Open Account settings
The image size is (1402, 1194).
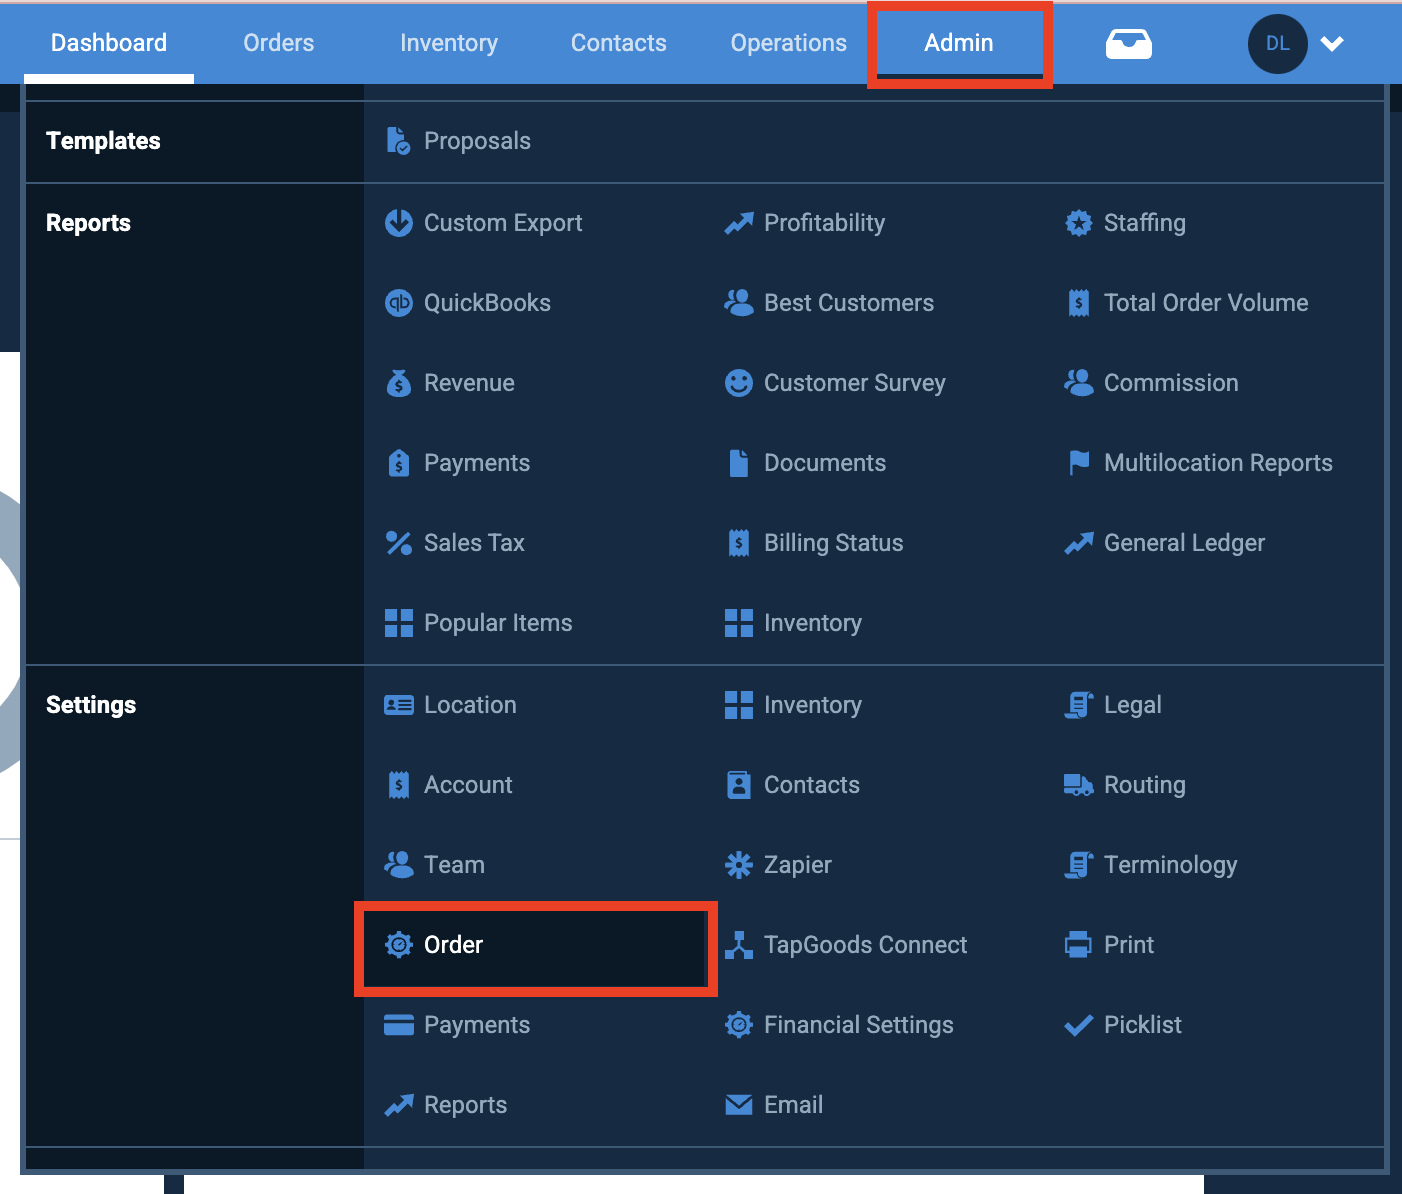[468, 785]
